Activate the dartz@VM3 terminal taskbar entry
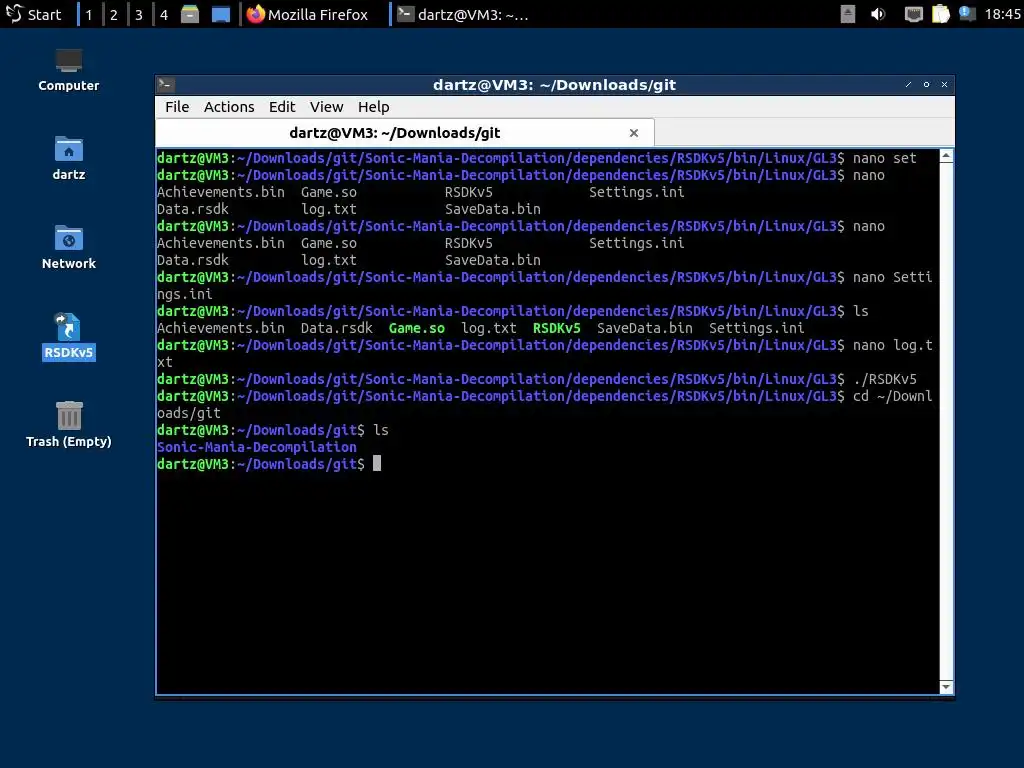The height and width of the screenshot is (768, 1024). pos(463,14)
